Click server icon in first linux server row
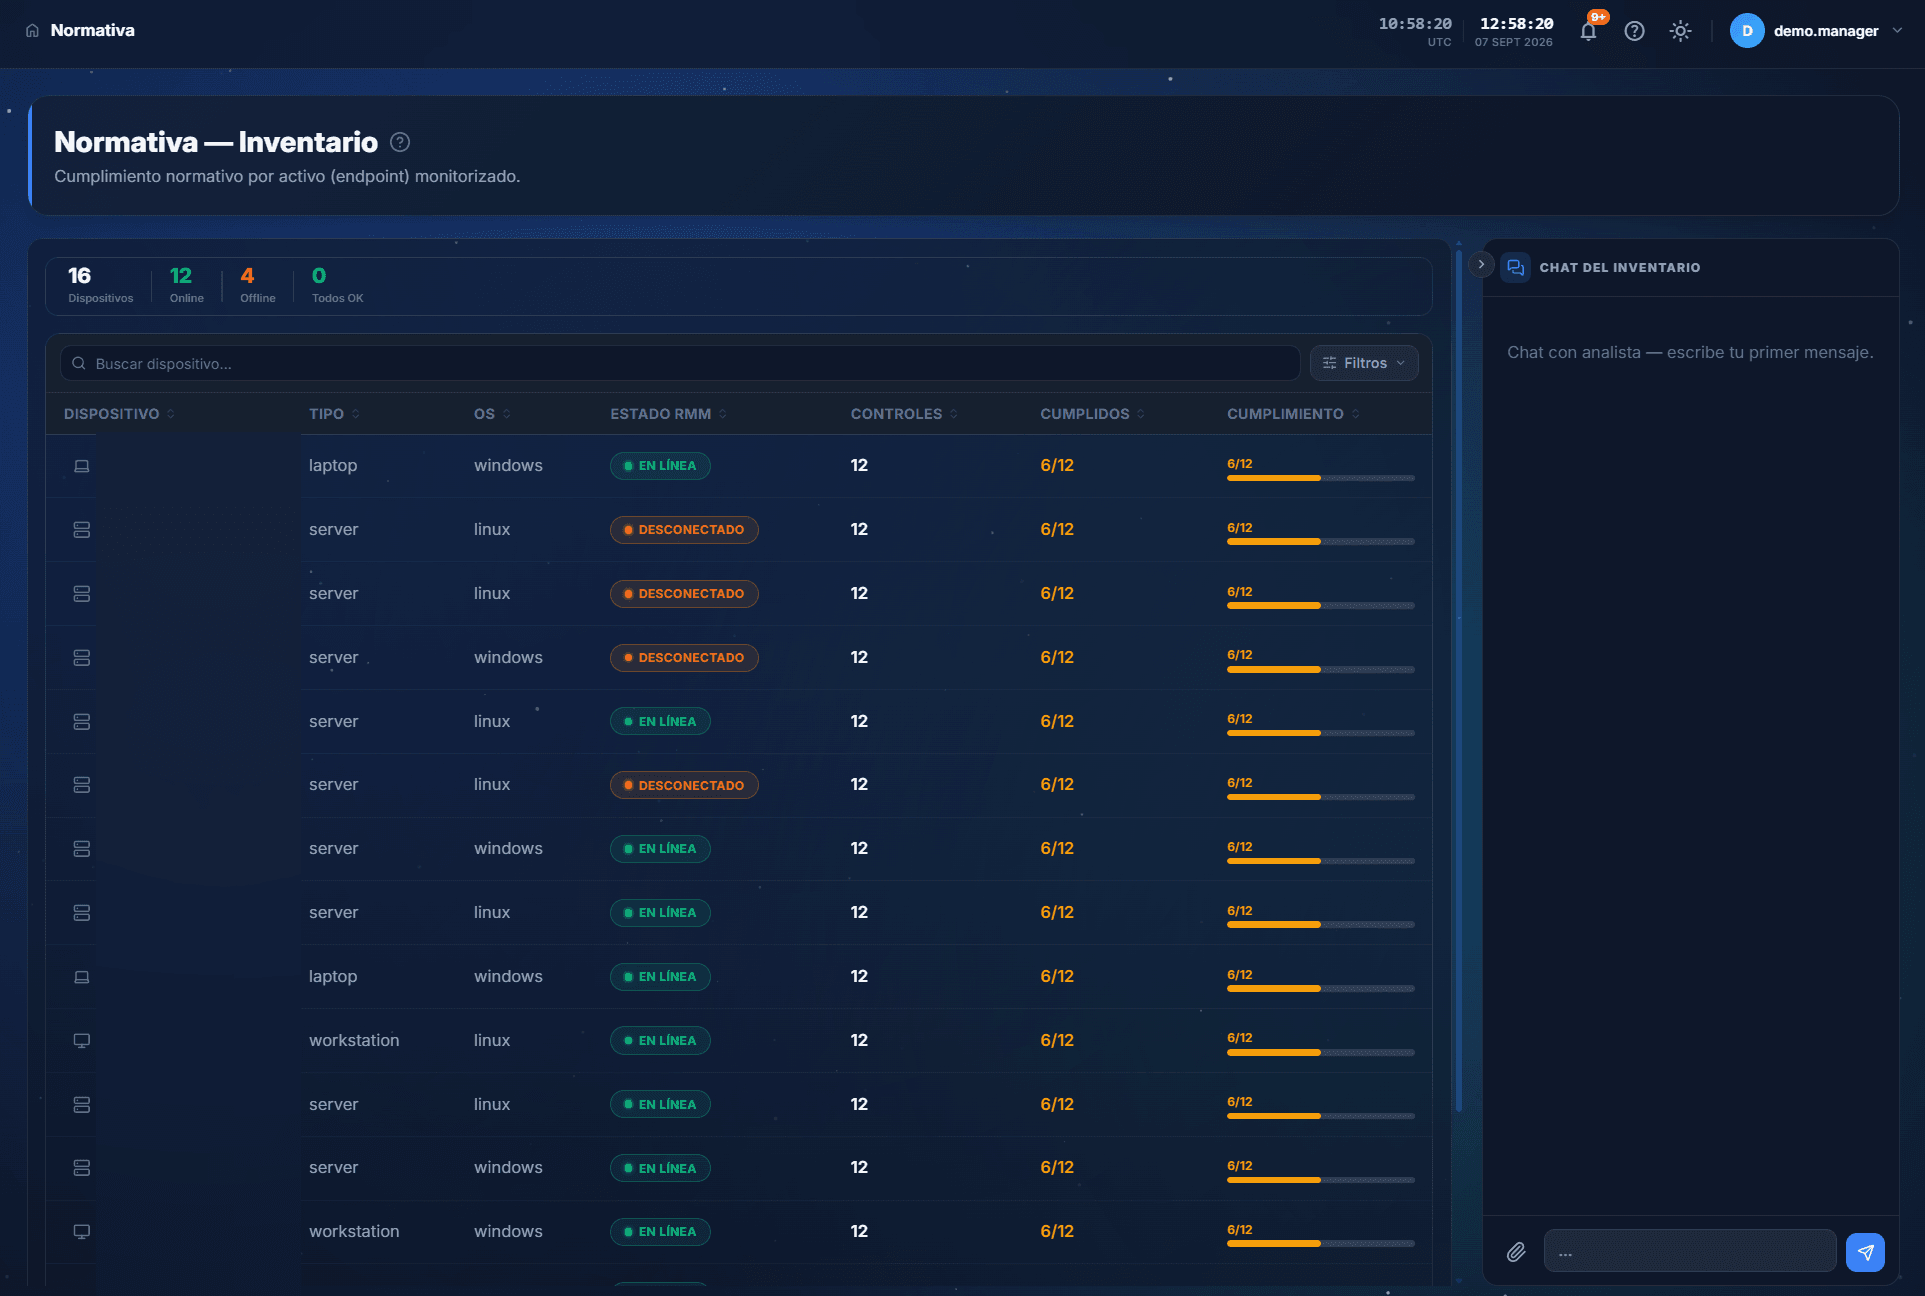The height and width of the screenshot is (1296, 1925). [82, 530]
